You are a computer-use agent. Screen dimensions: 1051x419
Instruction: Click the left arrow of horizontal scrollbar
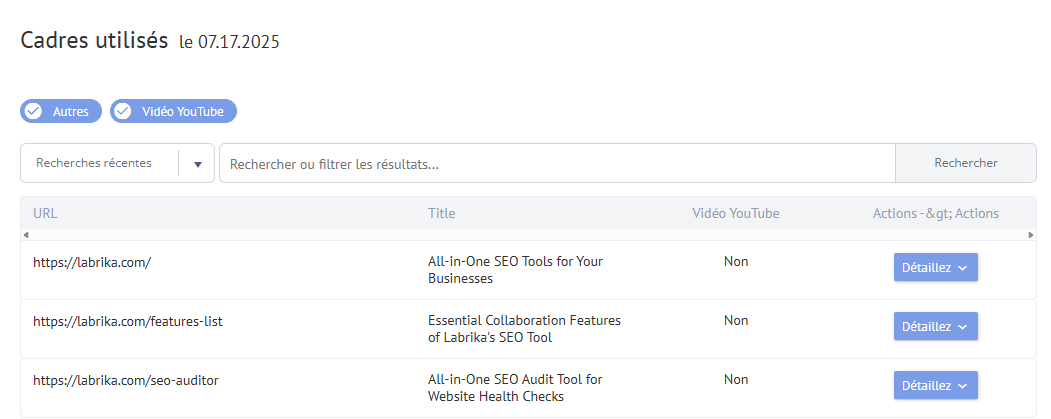click(x=25, y=235)
